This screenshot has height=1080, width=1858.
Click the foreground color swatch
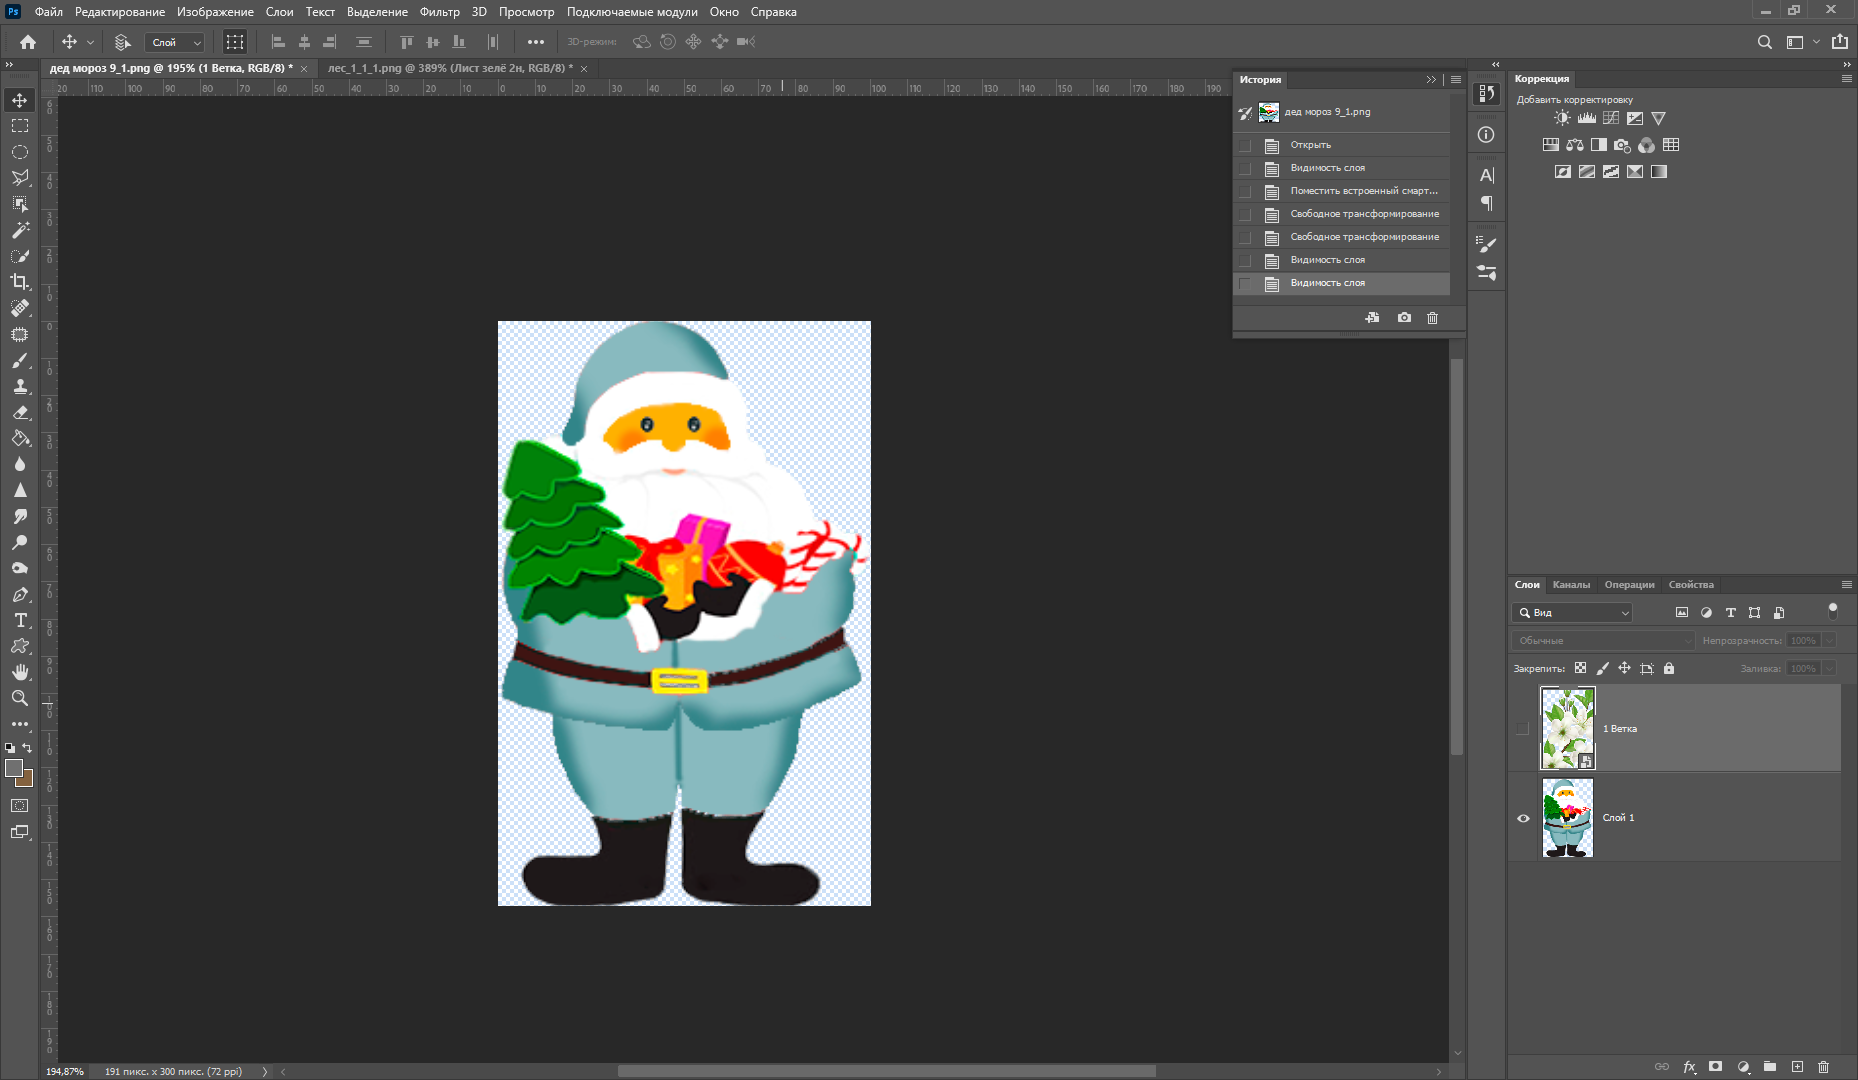13,768
